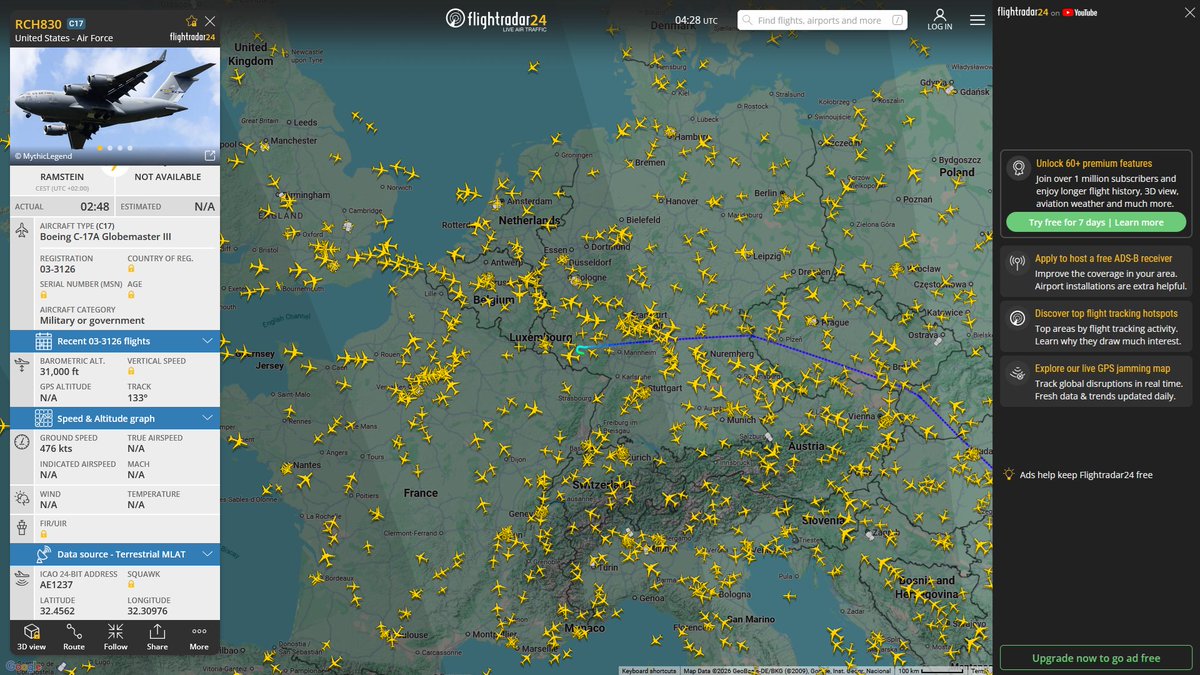1200x675 pixels.
Task: Open Apply to host ADS-B receiver card
Action: [1096, 271]
